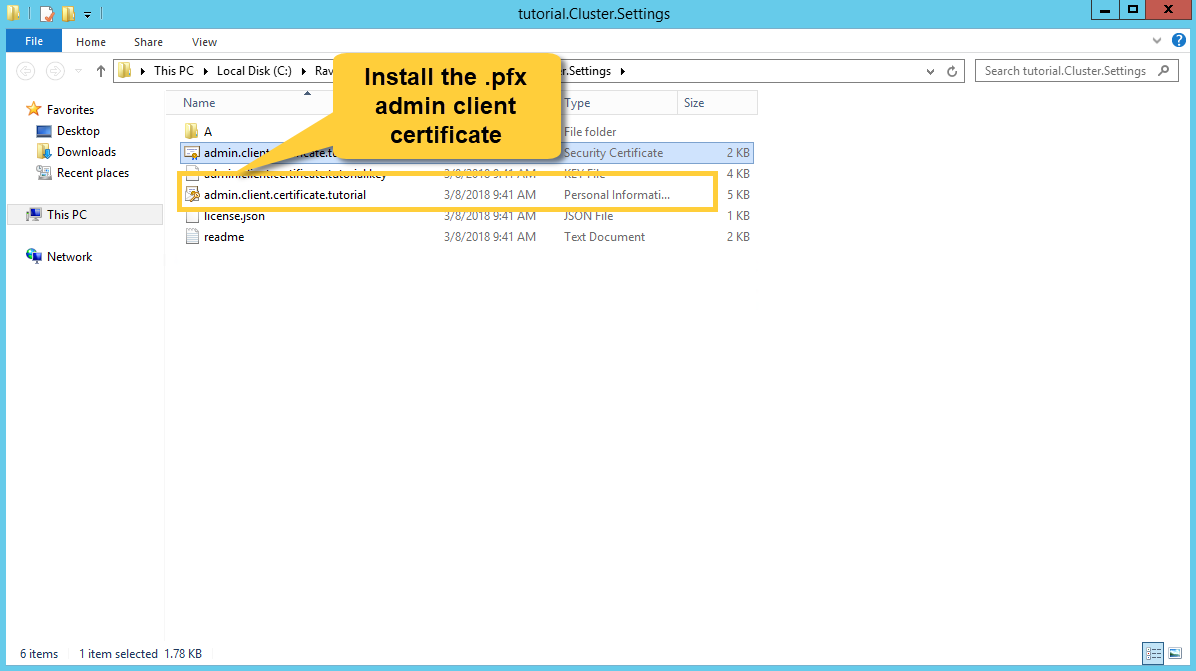Open Help with the question mark icon

1178,40
